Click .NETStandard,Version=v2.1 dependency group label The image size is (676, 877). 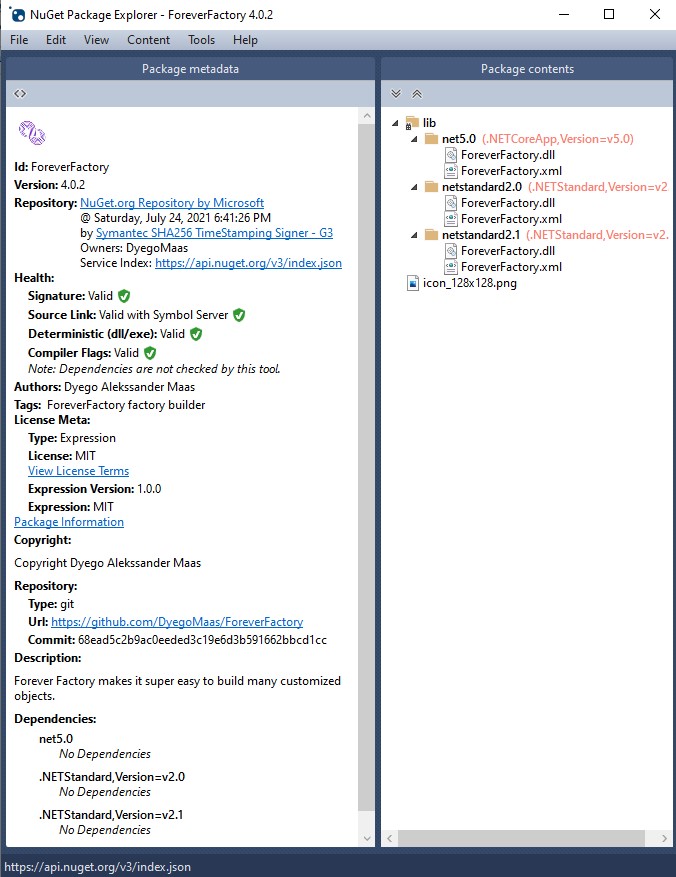point(111,815)
